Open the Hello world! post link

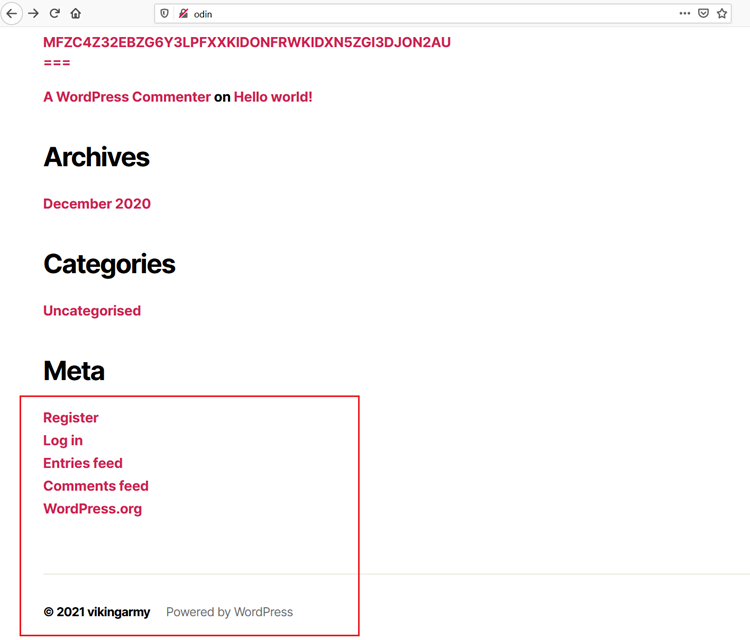tap(273, 97)
